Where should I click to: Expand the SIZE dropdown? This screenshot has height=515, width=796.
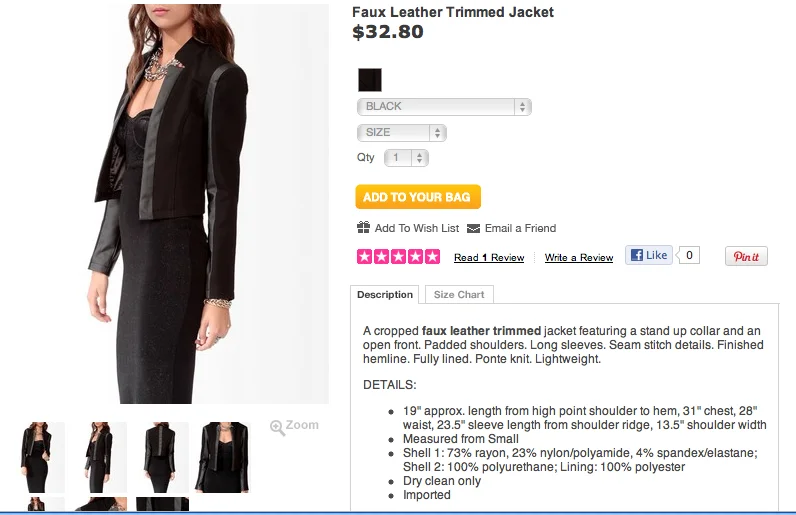pos(402,133)
